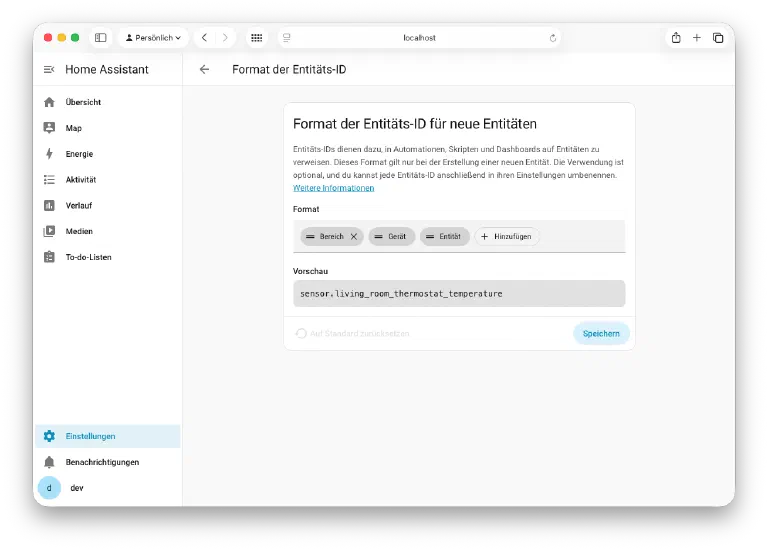
Task: Grab the Gerät chip drag handle
Action: pos(378,237)
